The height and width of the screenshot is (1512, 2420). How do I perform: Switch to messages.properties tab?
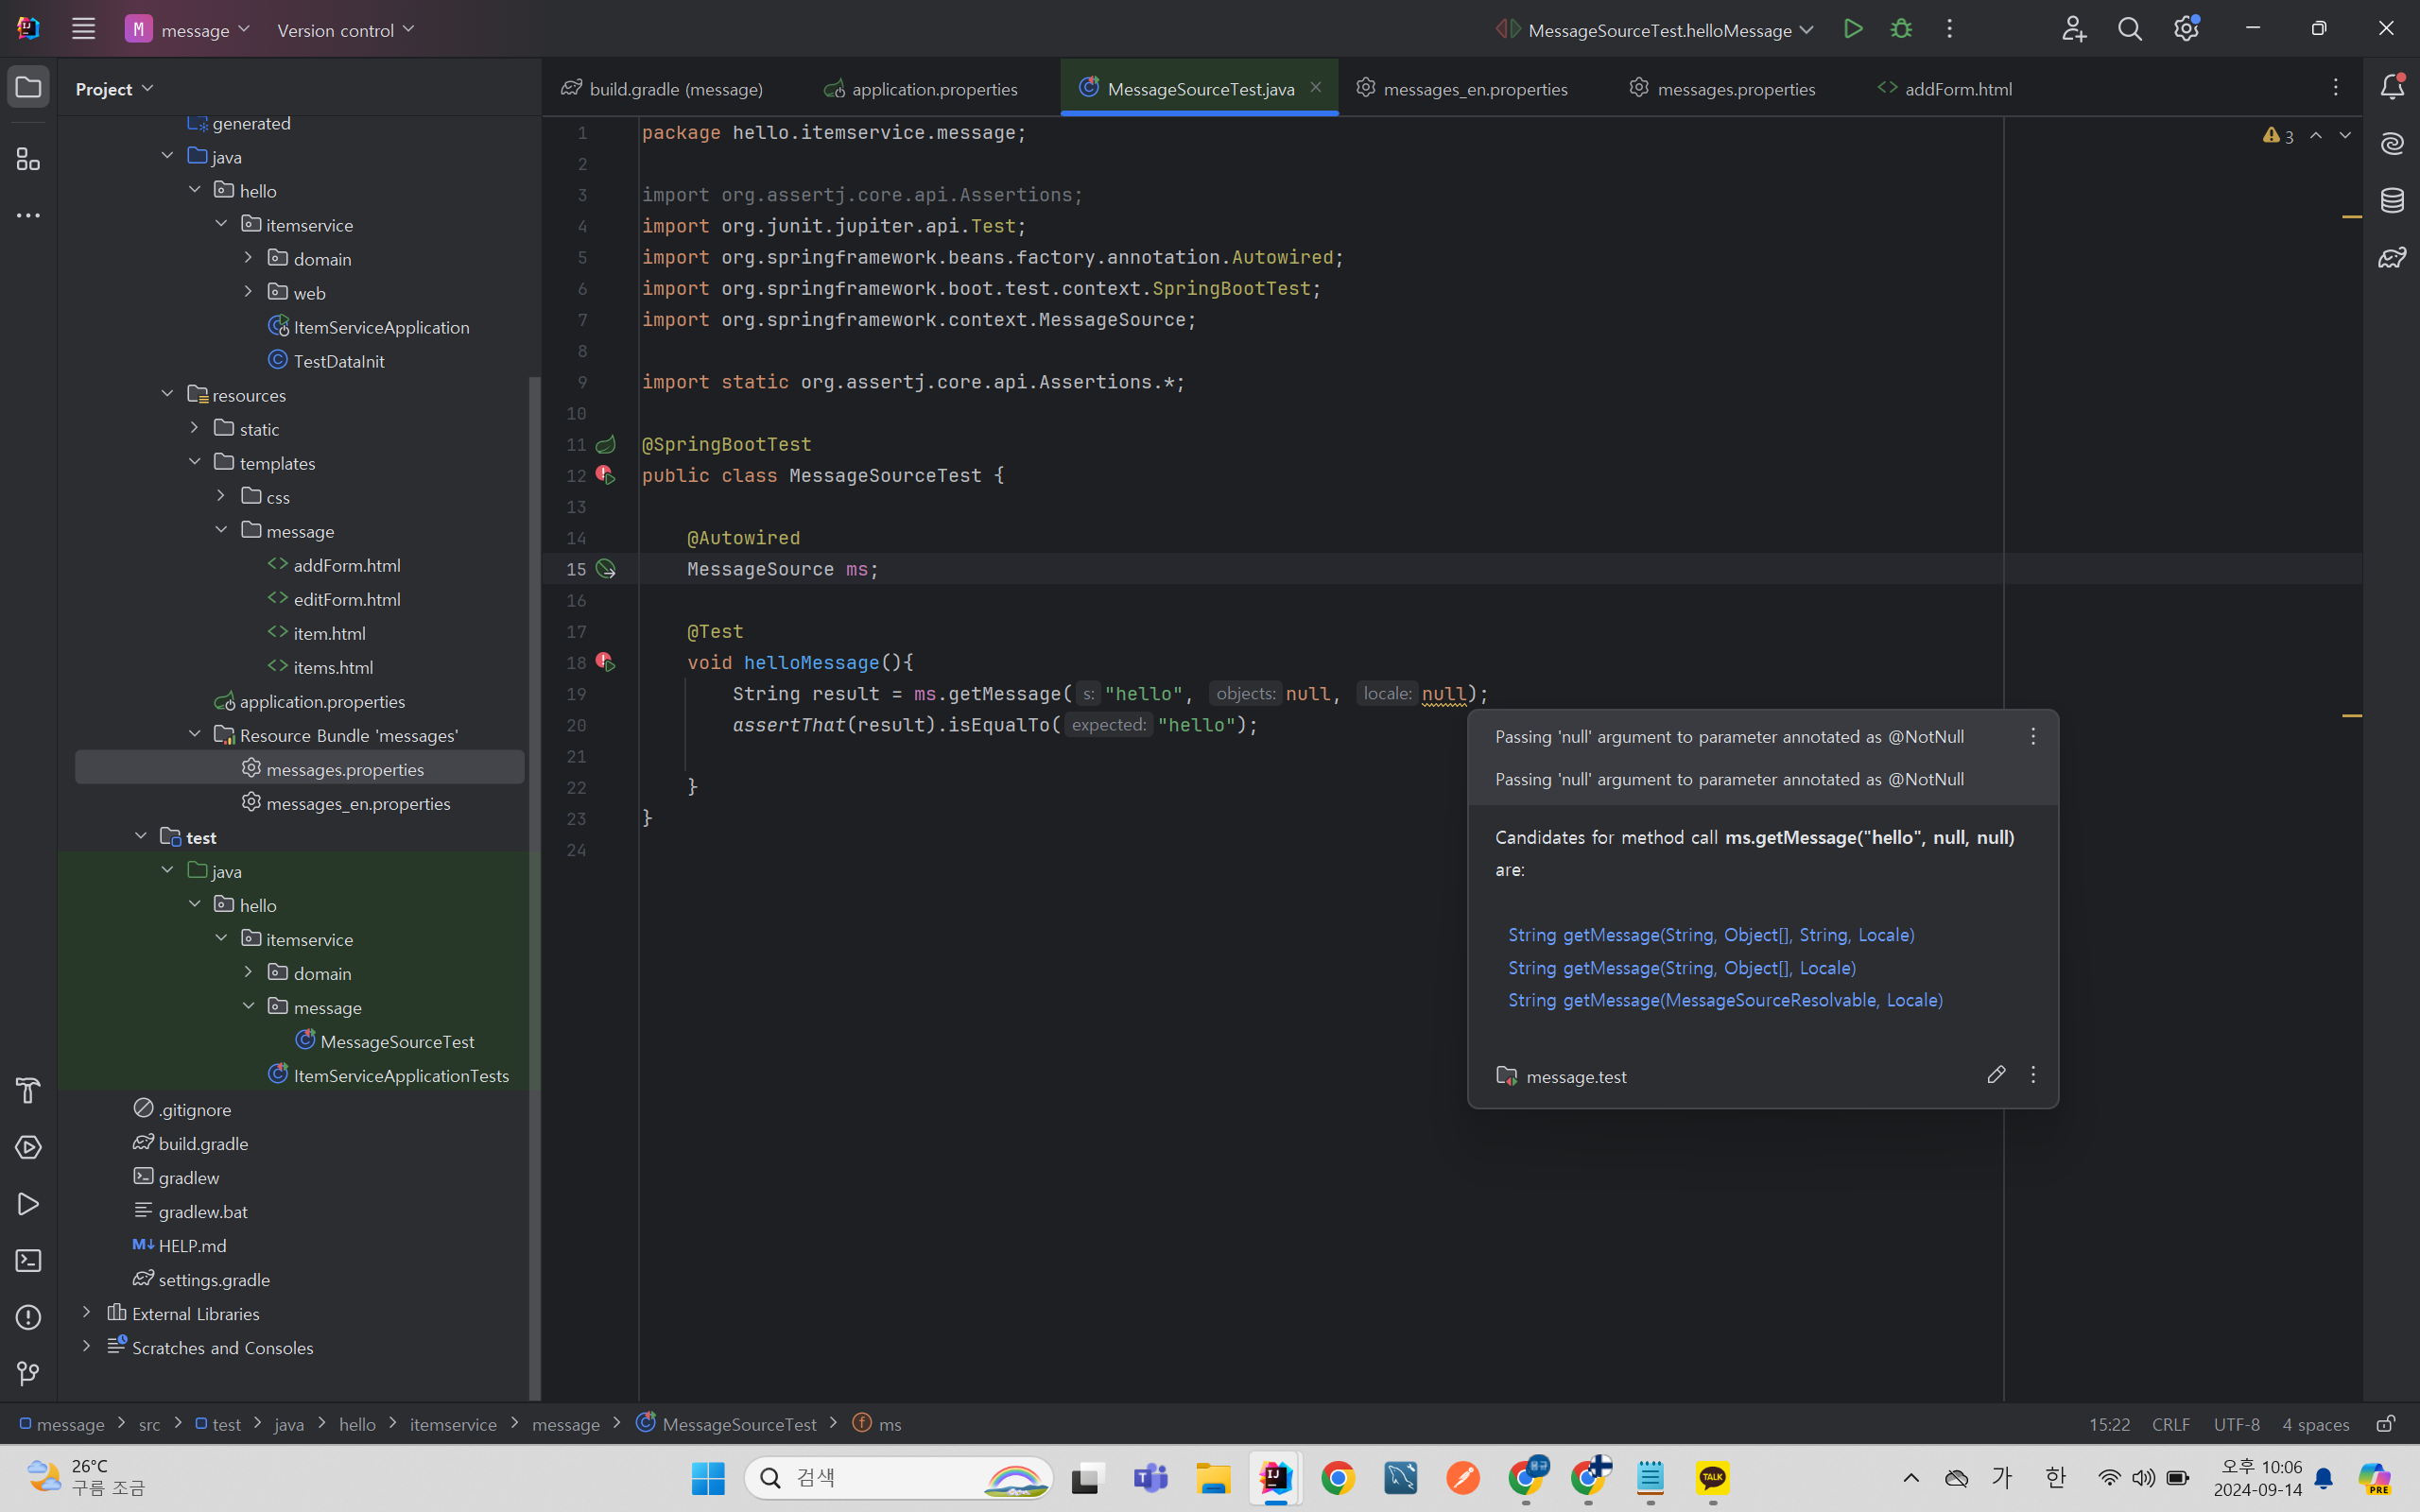1722,89
